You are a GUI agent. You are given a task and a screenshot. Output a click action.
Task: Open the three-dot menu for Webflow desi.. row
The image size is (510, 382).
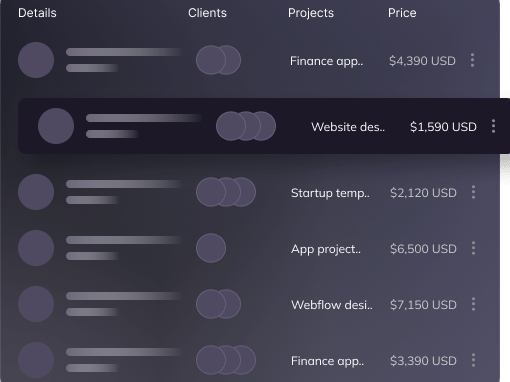(473, 304)
